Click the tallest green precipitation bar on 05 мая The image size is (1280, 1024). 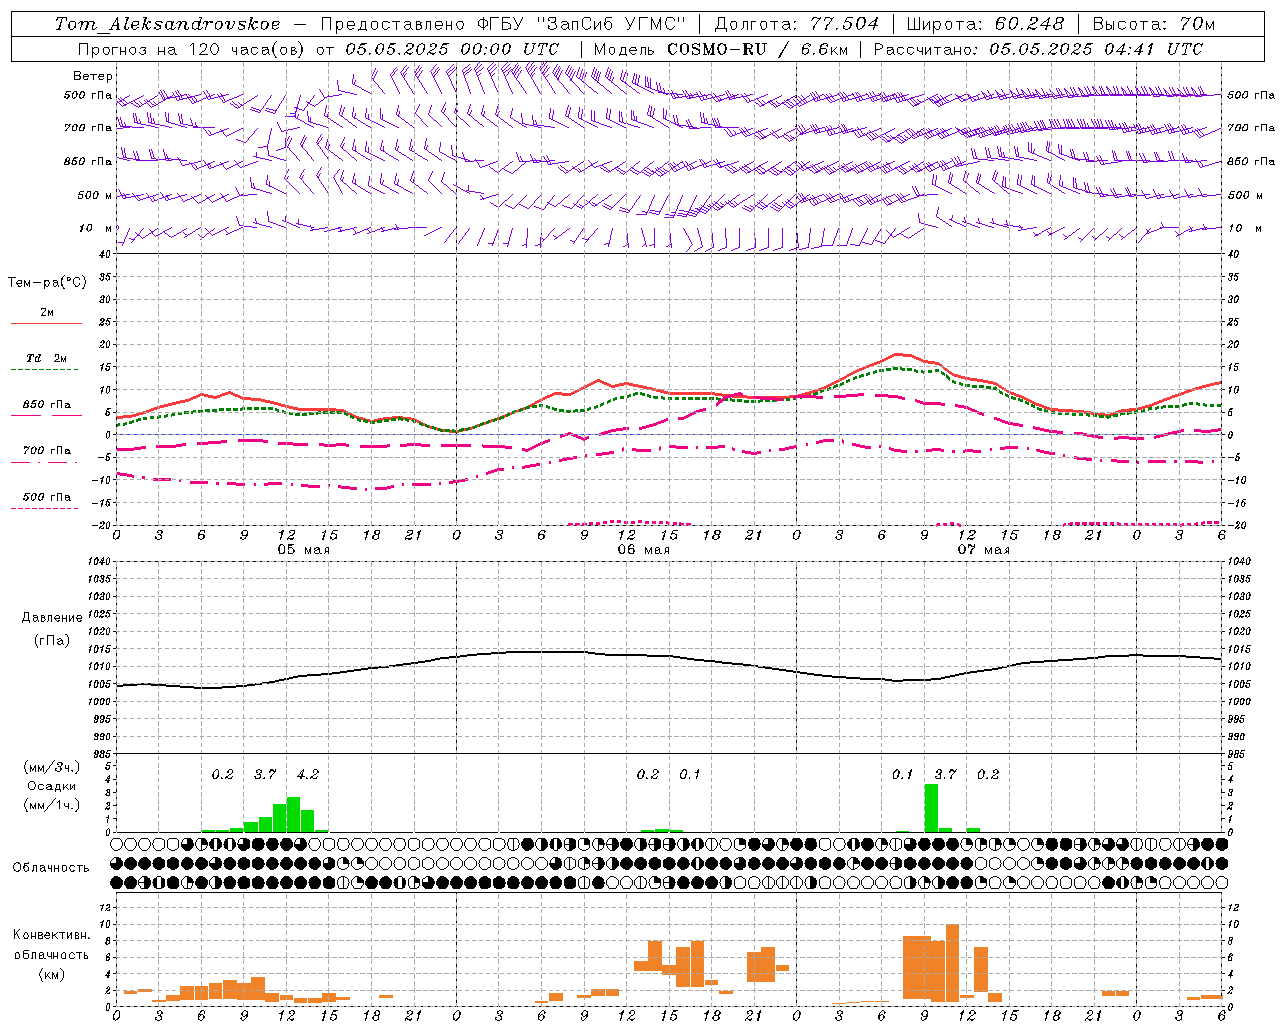point(293,814)
